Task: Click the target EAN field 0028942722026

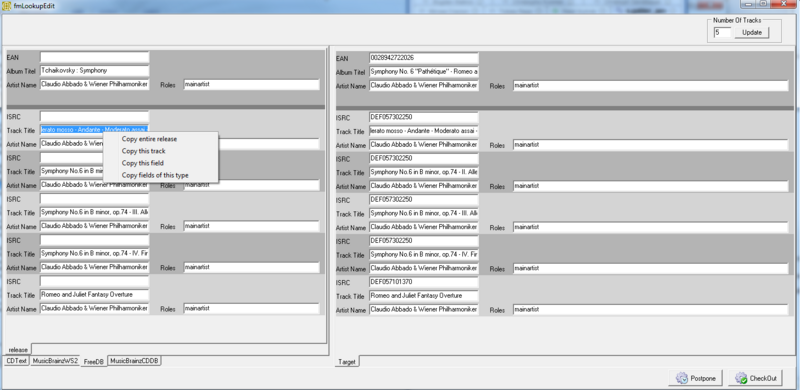Action: (424, 58)
